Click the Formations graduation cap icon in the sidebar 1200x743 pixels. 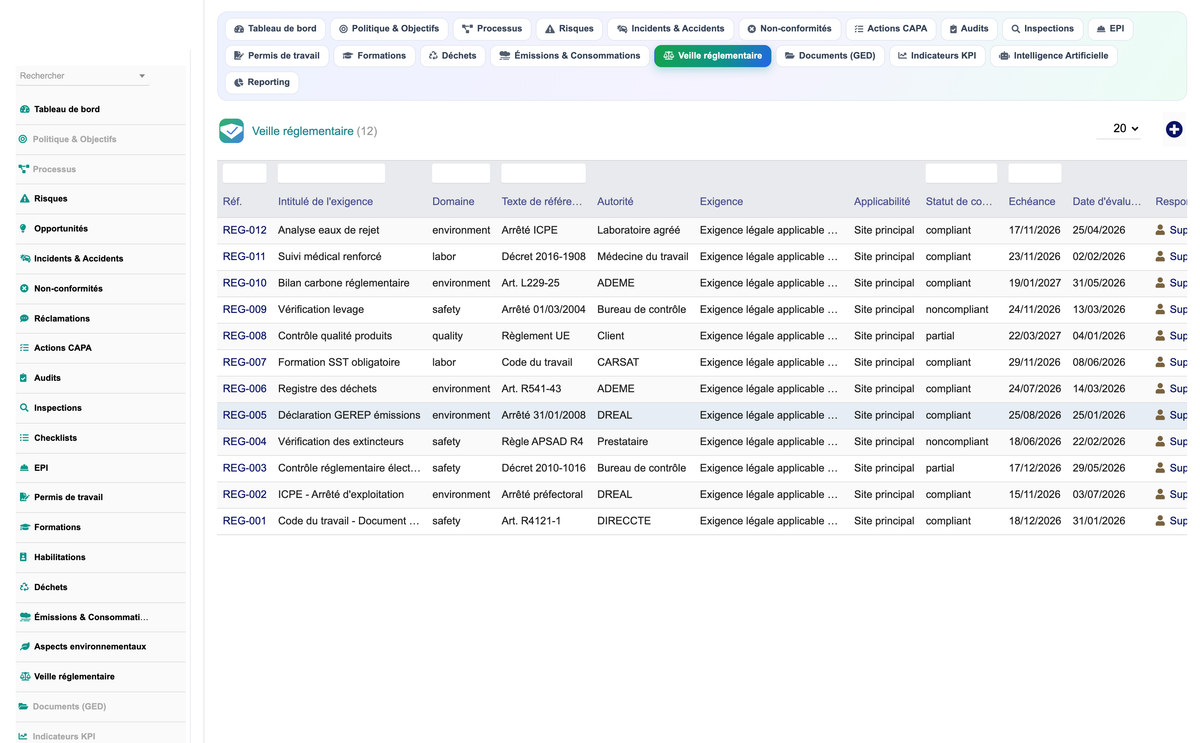click(24, 527)
